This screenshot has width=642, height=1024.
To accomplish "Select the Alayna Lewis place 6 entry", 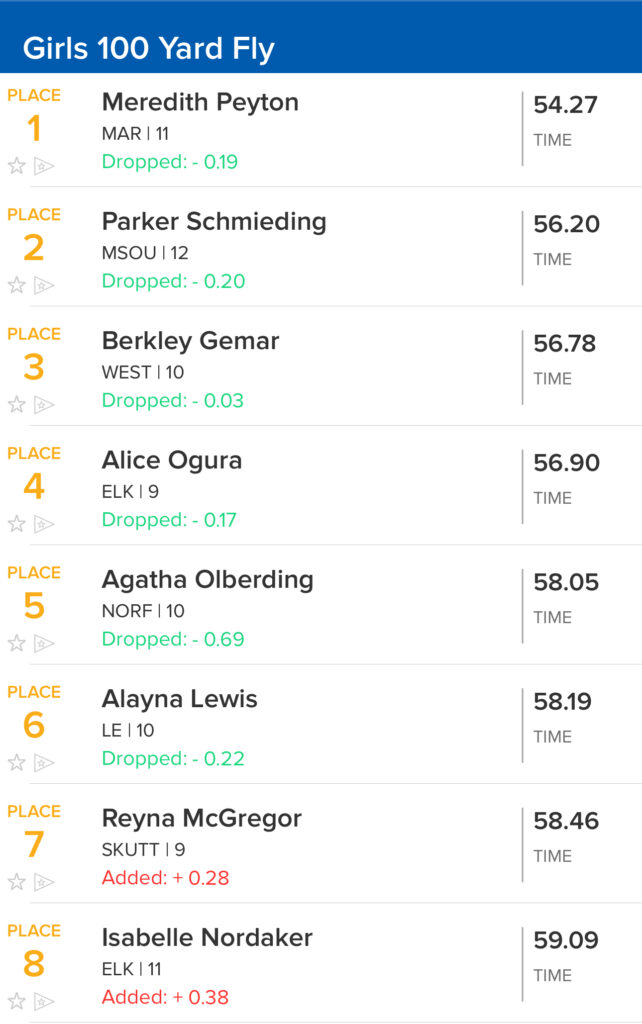I will tap(321, 725).
